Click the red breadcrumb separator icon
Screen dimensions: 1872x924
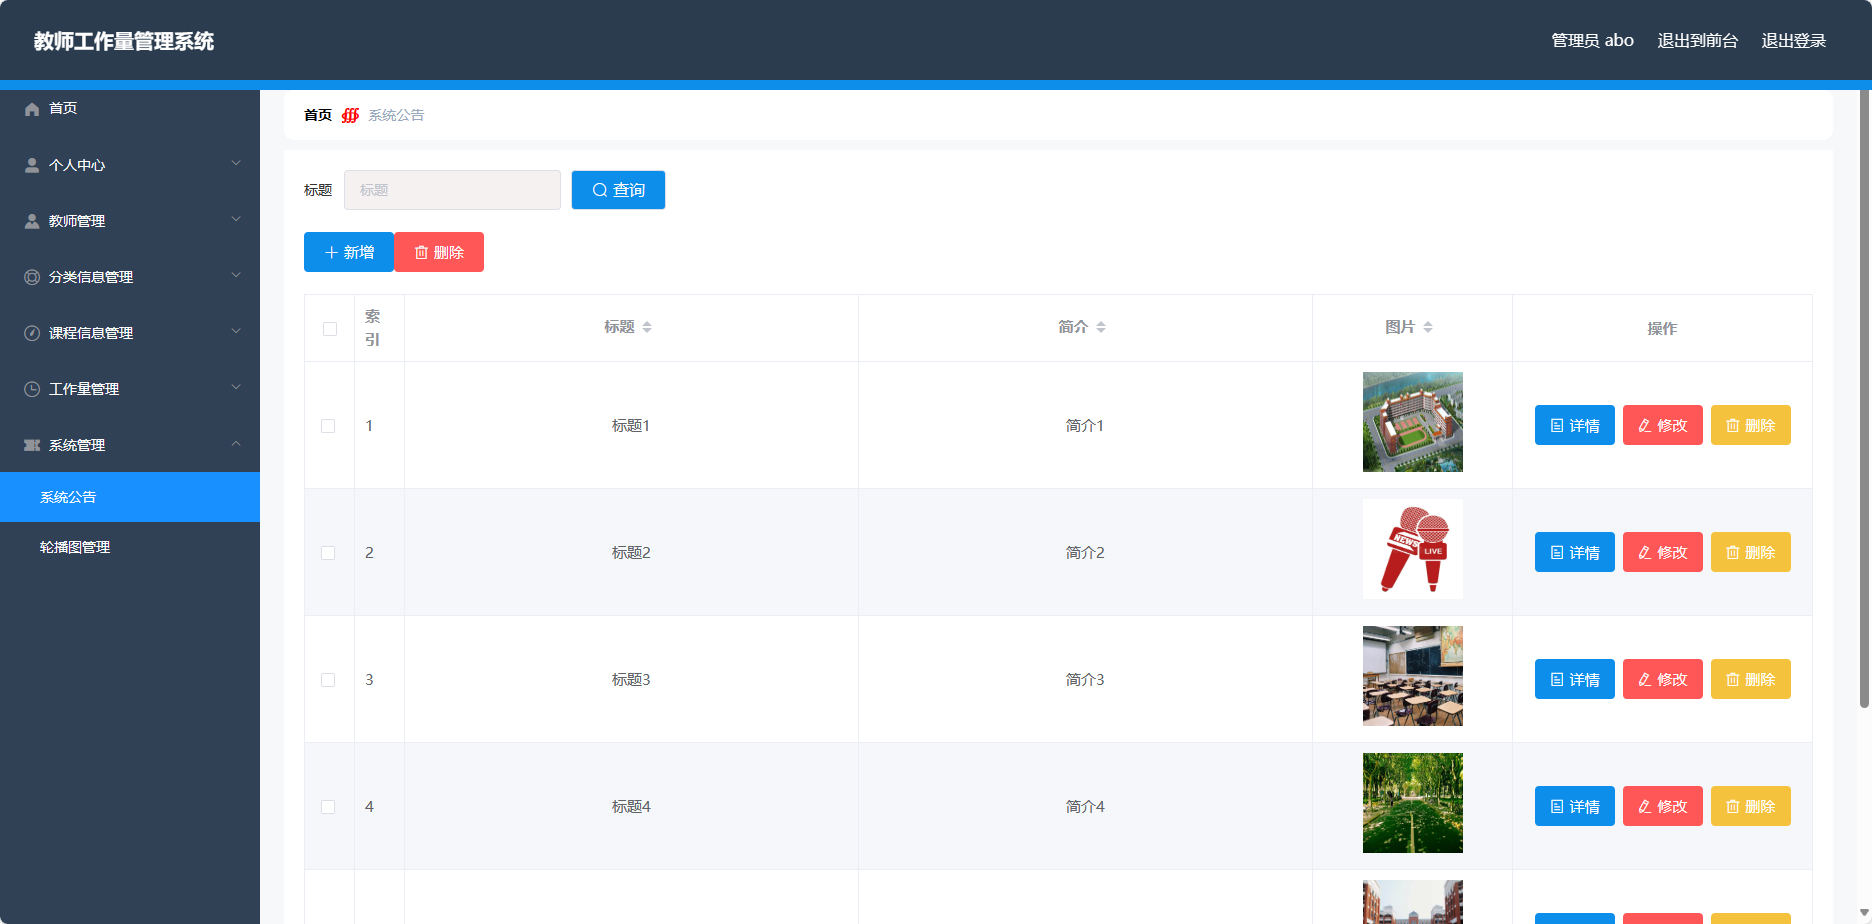click(350, 115)
